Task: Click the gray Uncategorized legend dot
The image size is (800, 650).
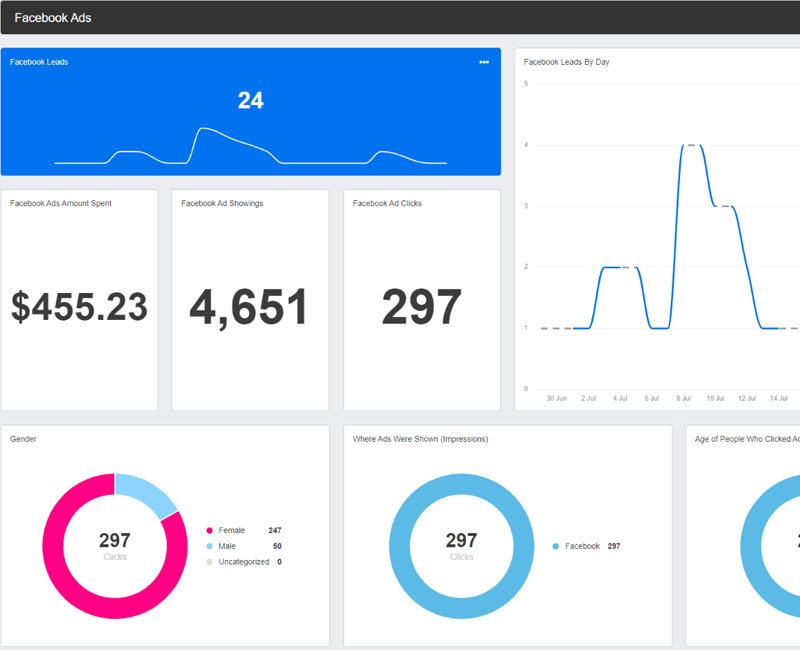Action: click(210, 562)
